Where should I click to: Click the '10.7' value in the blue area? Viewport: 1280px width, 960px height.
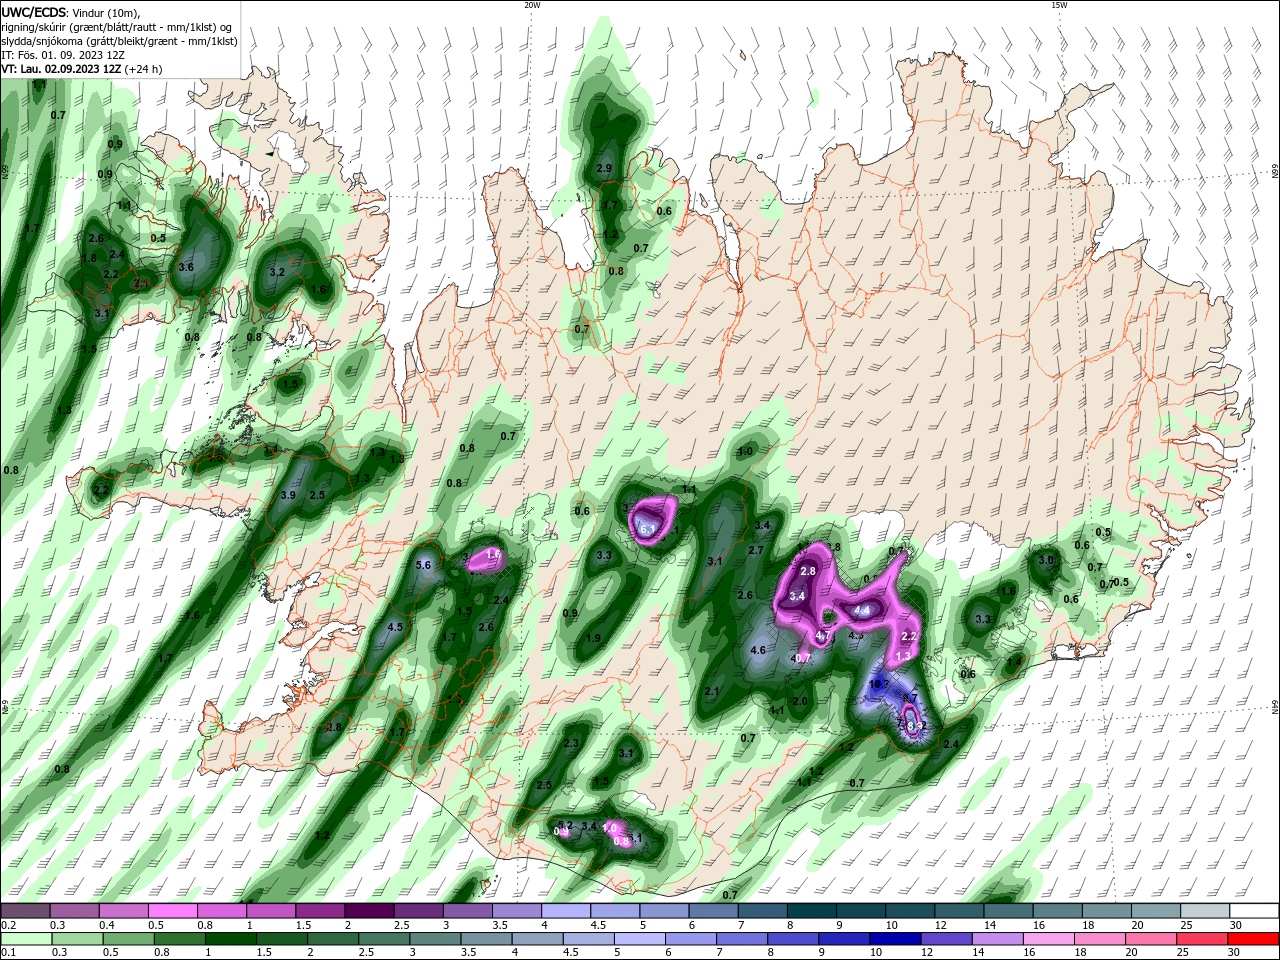pos(879,685)
